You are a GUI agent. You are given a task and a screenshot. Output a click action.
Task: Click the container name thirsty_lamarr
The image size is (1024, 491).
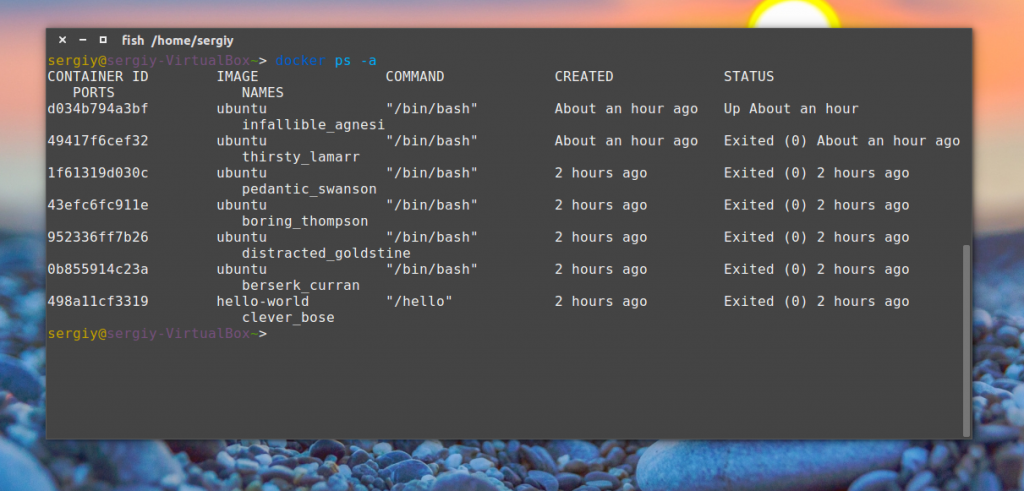click(x=300, y=157)
